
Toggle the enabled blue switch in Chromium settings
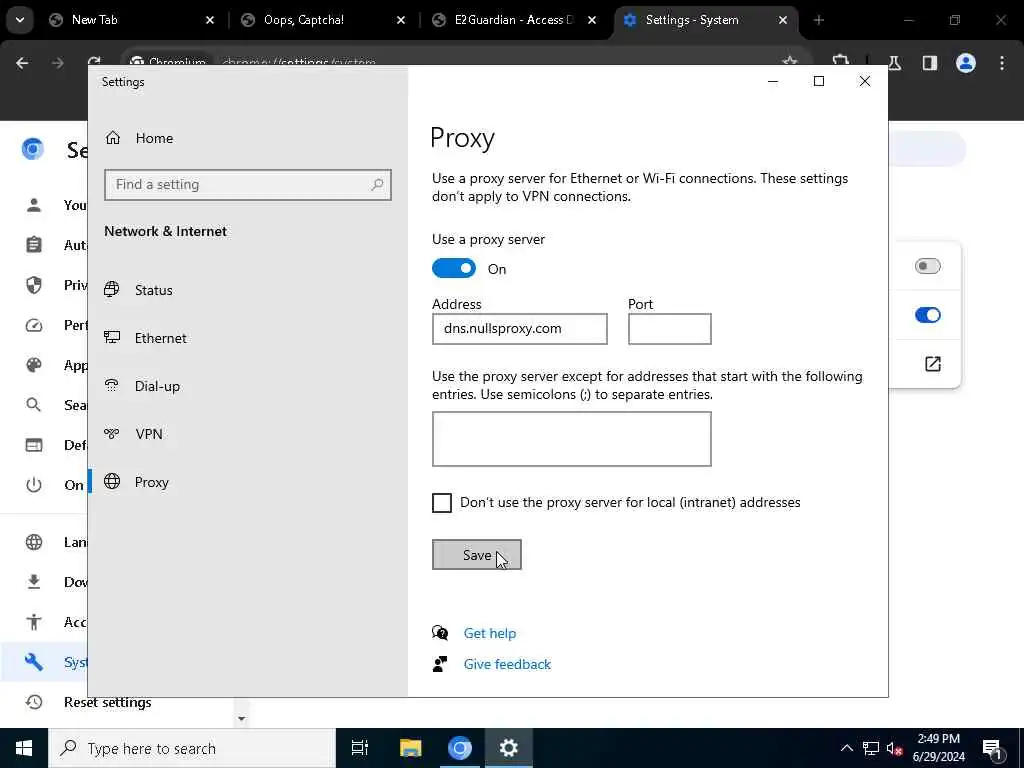point(927,315)
